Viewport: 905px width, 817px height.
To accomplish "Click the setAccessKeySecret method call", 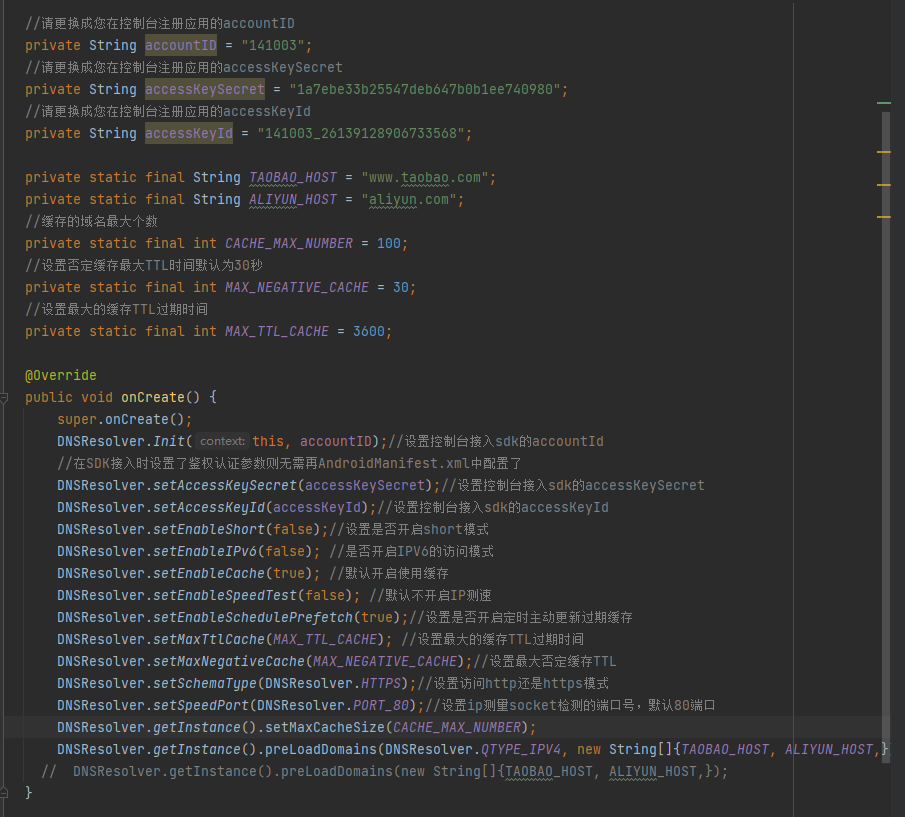I will 225,485.
